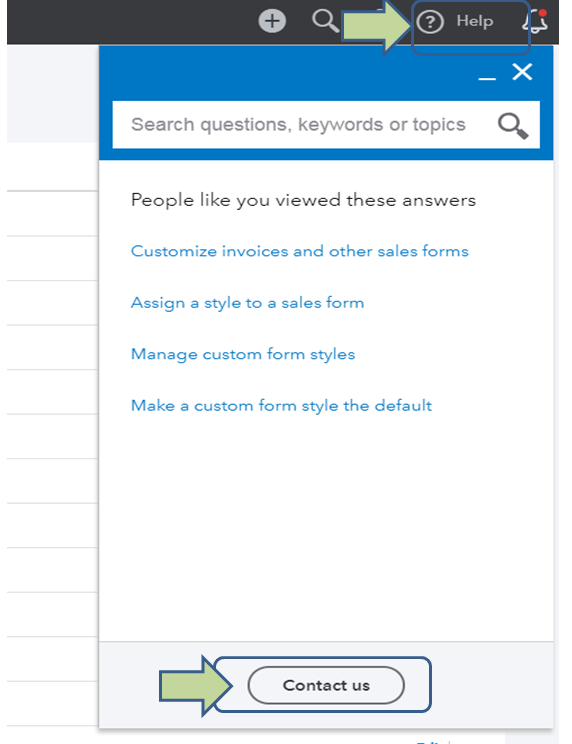The image size is (572, 744).
Task: Minimize the help panel
Action: [x=487, y=78]
